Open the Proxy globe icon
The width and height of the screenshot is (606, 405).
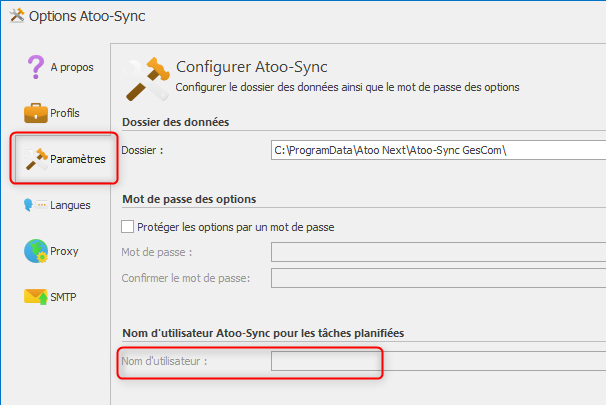point(36,251)
